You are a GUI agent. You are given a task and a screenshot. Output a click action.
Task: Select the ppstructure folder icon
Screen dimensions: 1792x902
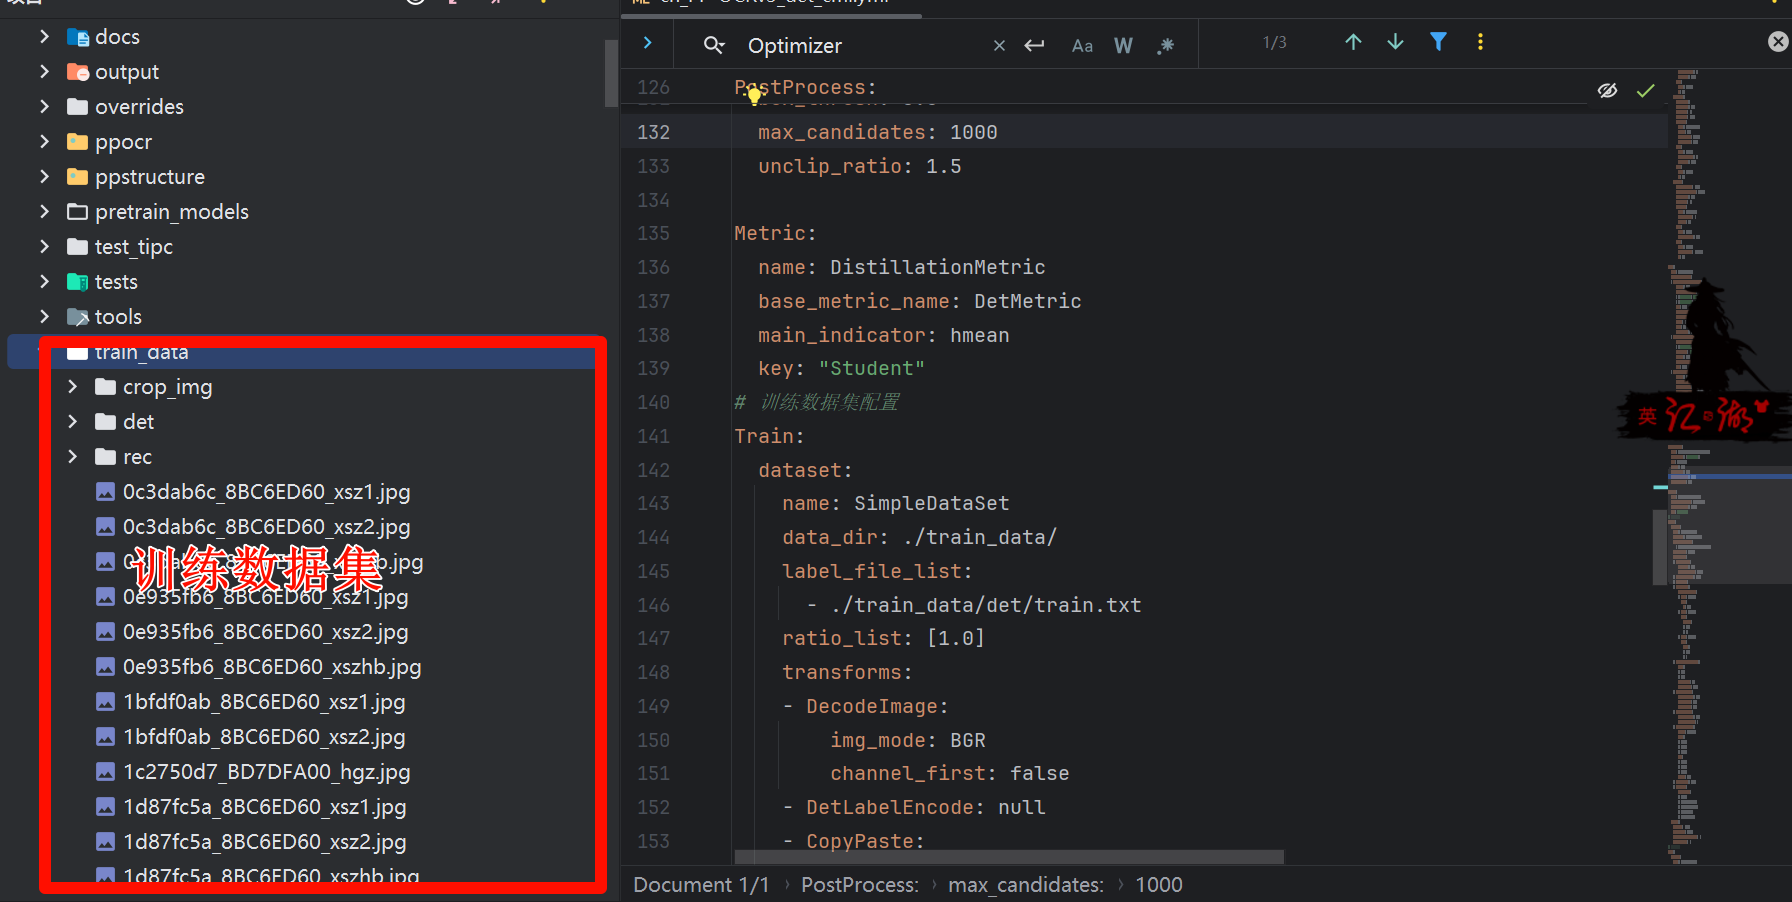tap(78, 177)
